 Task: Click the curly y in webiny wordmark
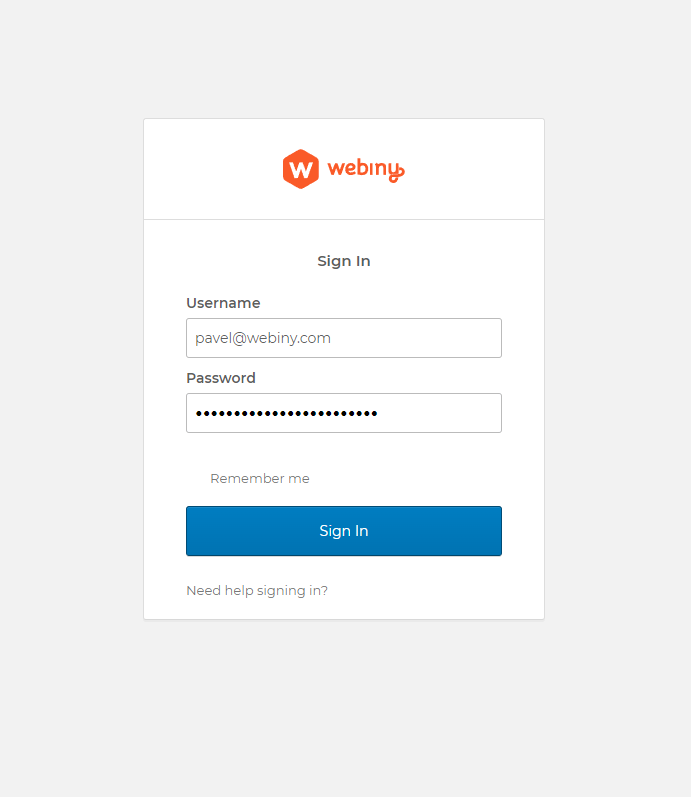point(396,172)
